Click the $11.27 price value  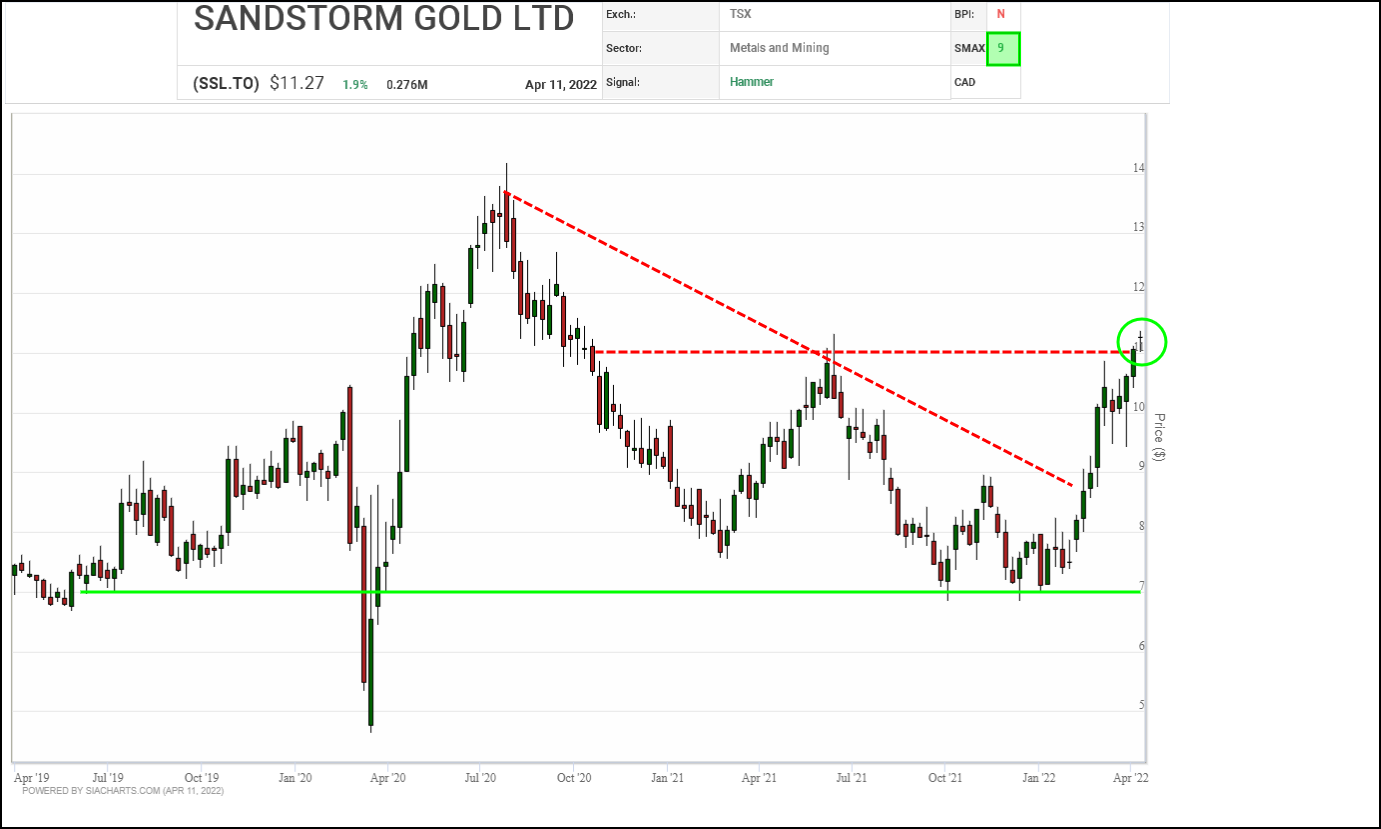click(x=297, y=83)
